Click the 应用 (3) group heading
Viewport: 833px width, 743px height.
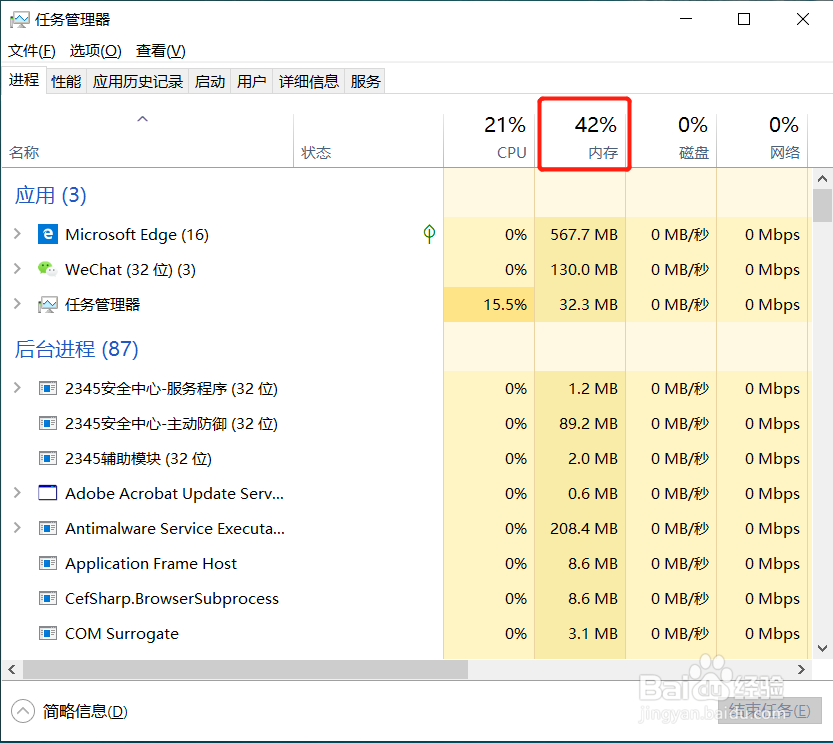coord(50,195)
